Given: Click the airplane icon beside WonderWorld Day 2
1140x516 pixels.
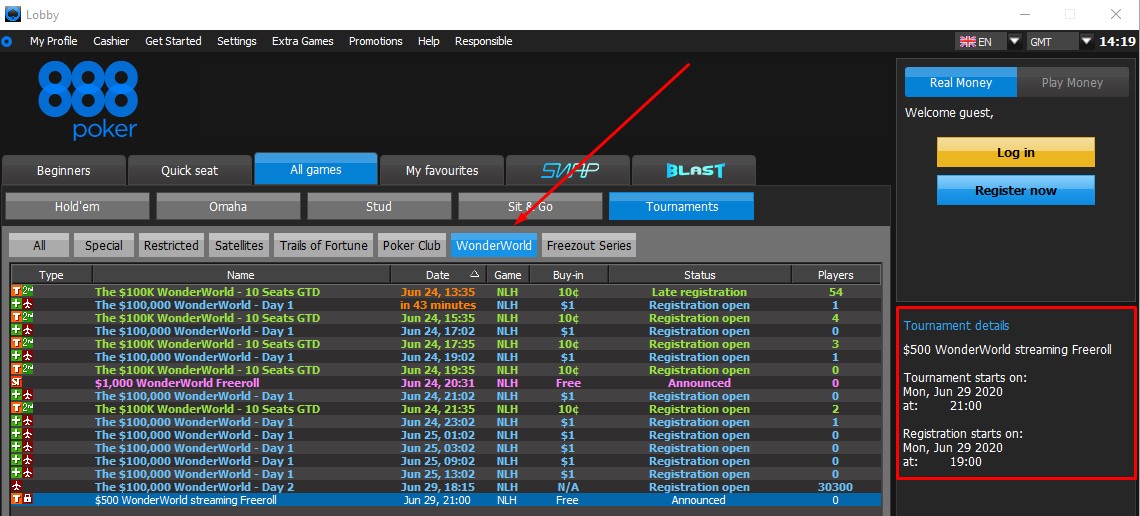Looking at the screenshot, I should (17, 487).
